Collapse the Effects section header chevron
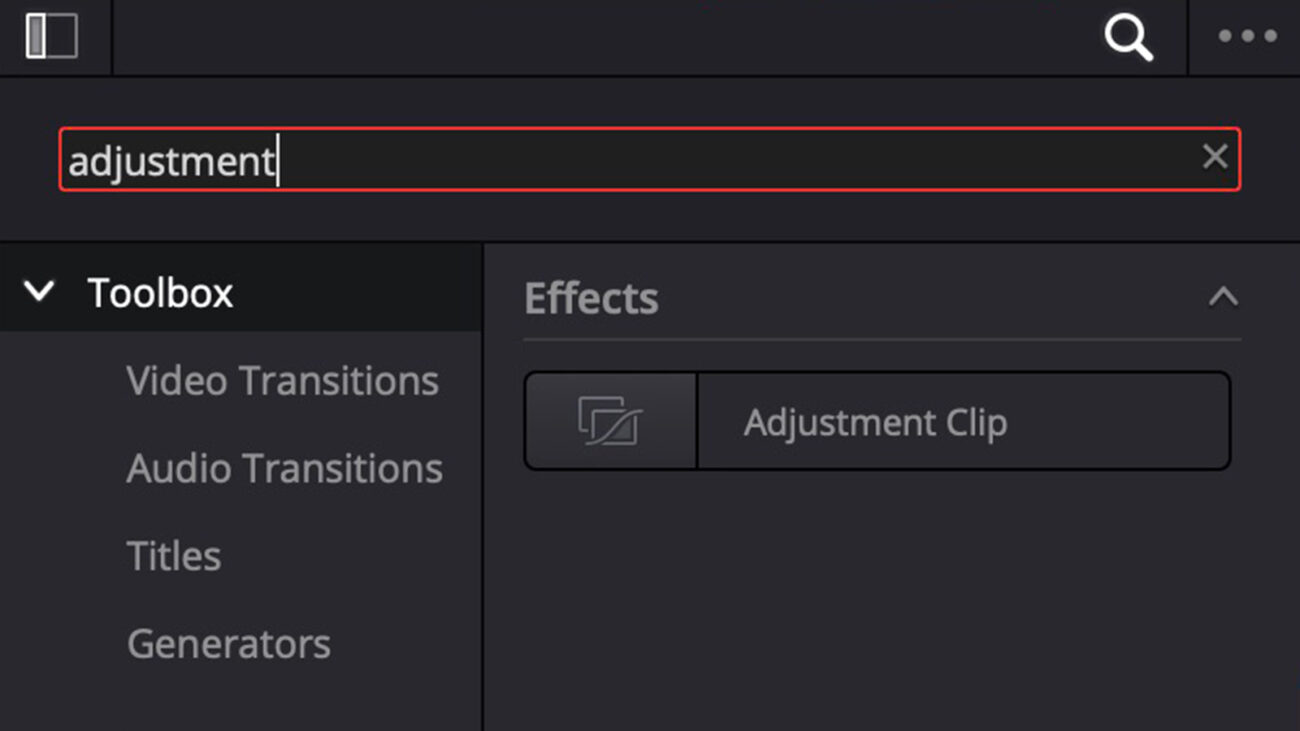The height and width of the screenshot is (731, 1300). [1224, 297]
